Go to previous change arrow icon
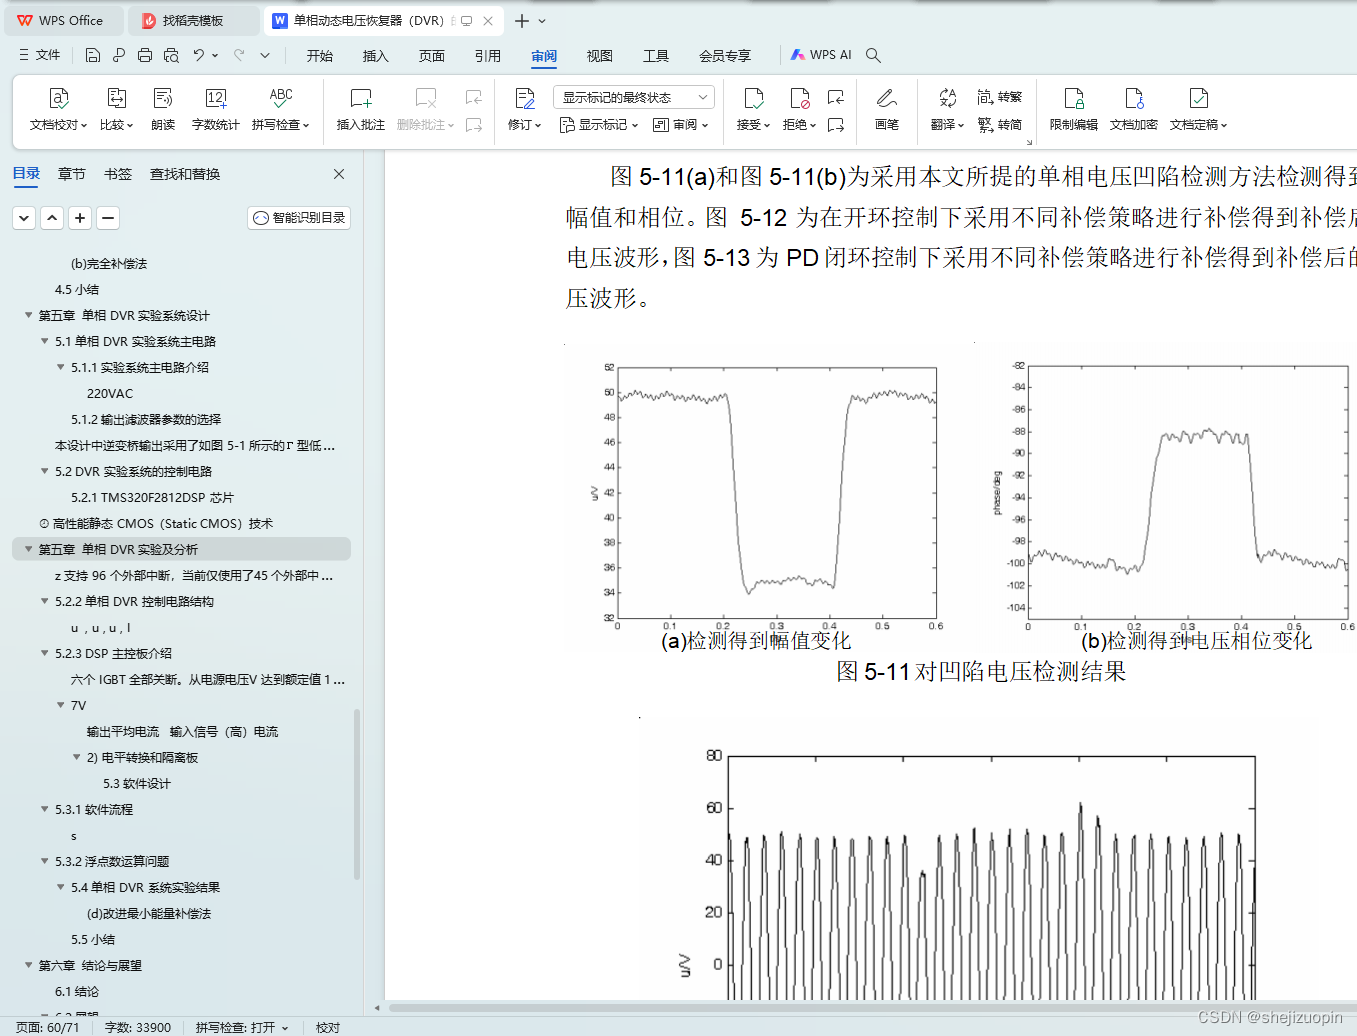The width and height of the screenshot is (1357, 1036). point(836,97)
